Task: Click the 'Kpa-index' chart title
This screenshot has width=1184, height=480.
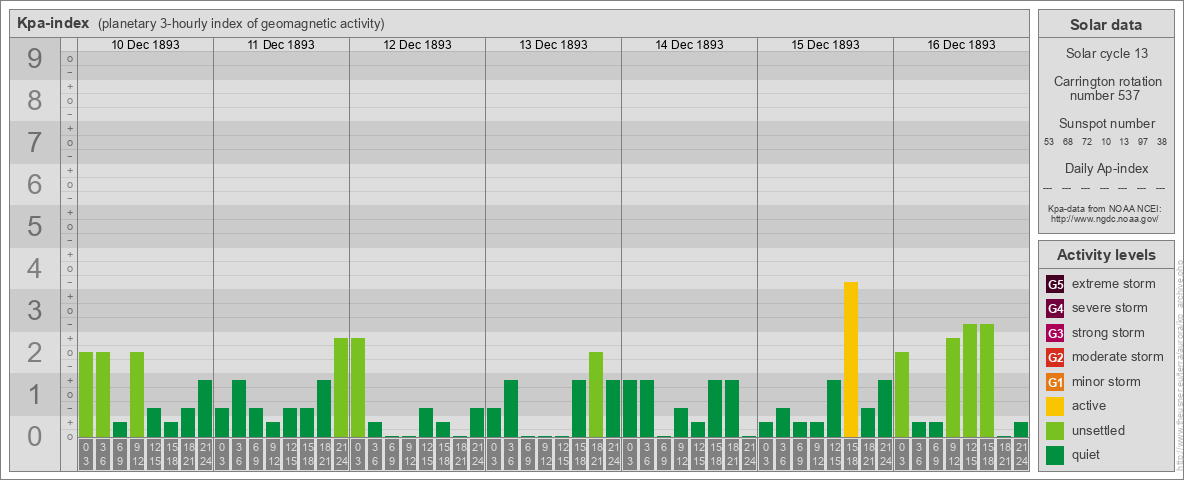Action: click(x=52, y=23)
